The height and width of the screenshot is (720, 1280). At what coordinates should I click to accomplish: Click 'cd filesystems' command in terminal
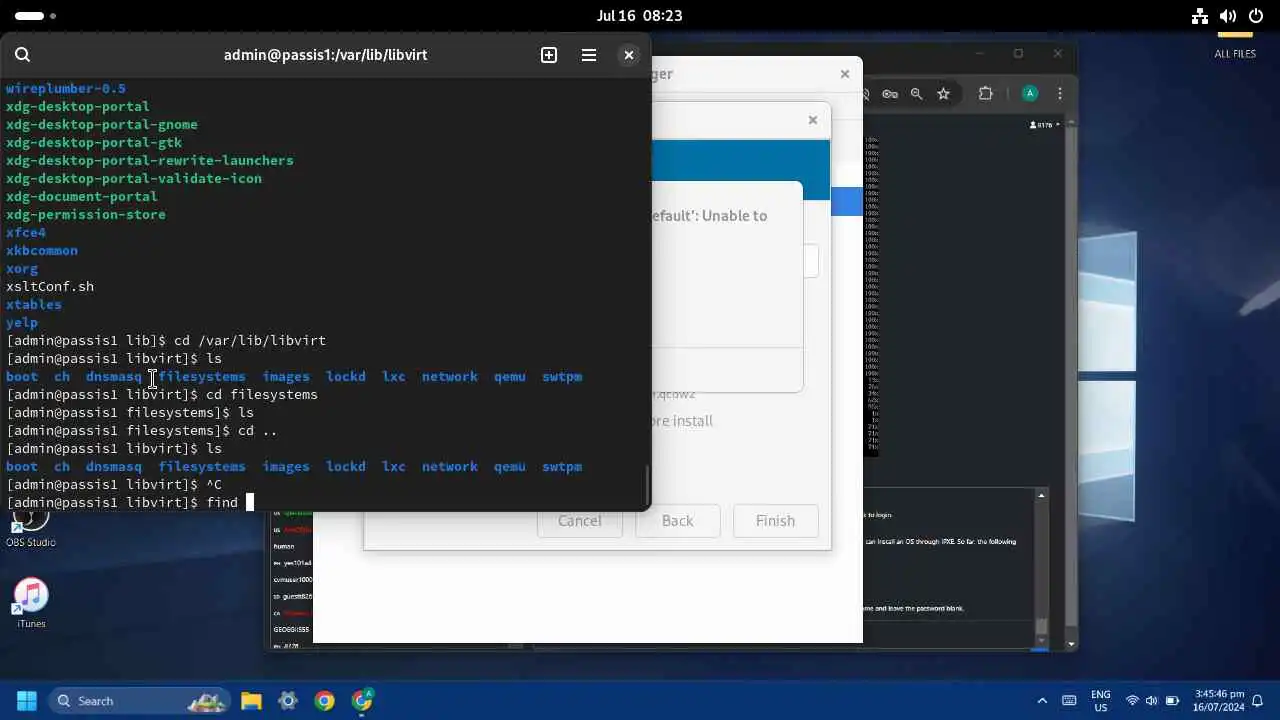[262, 395]
